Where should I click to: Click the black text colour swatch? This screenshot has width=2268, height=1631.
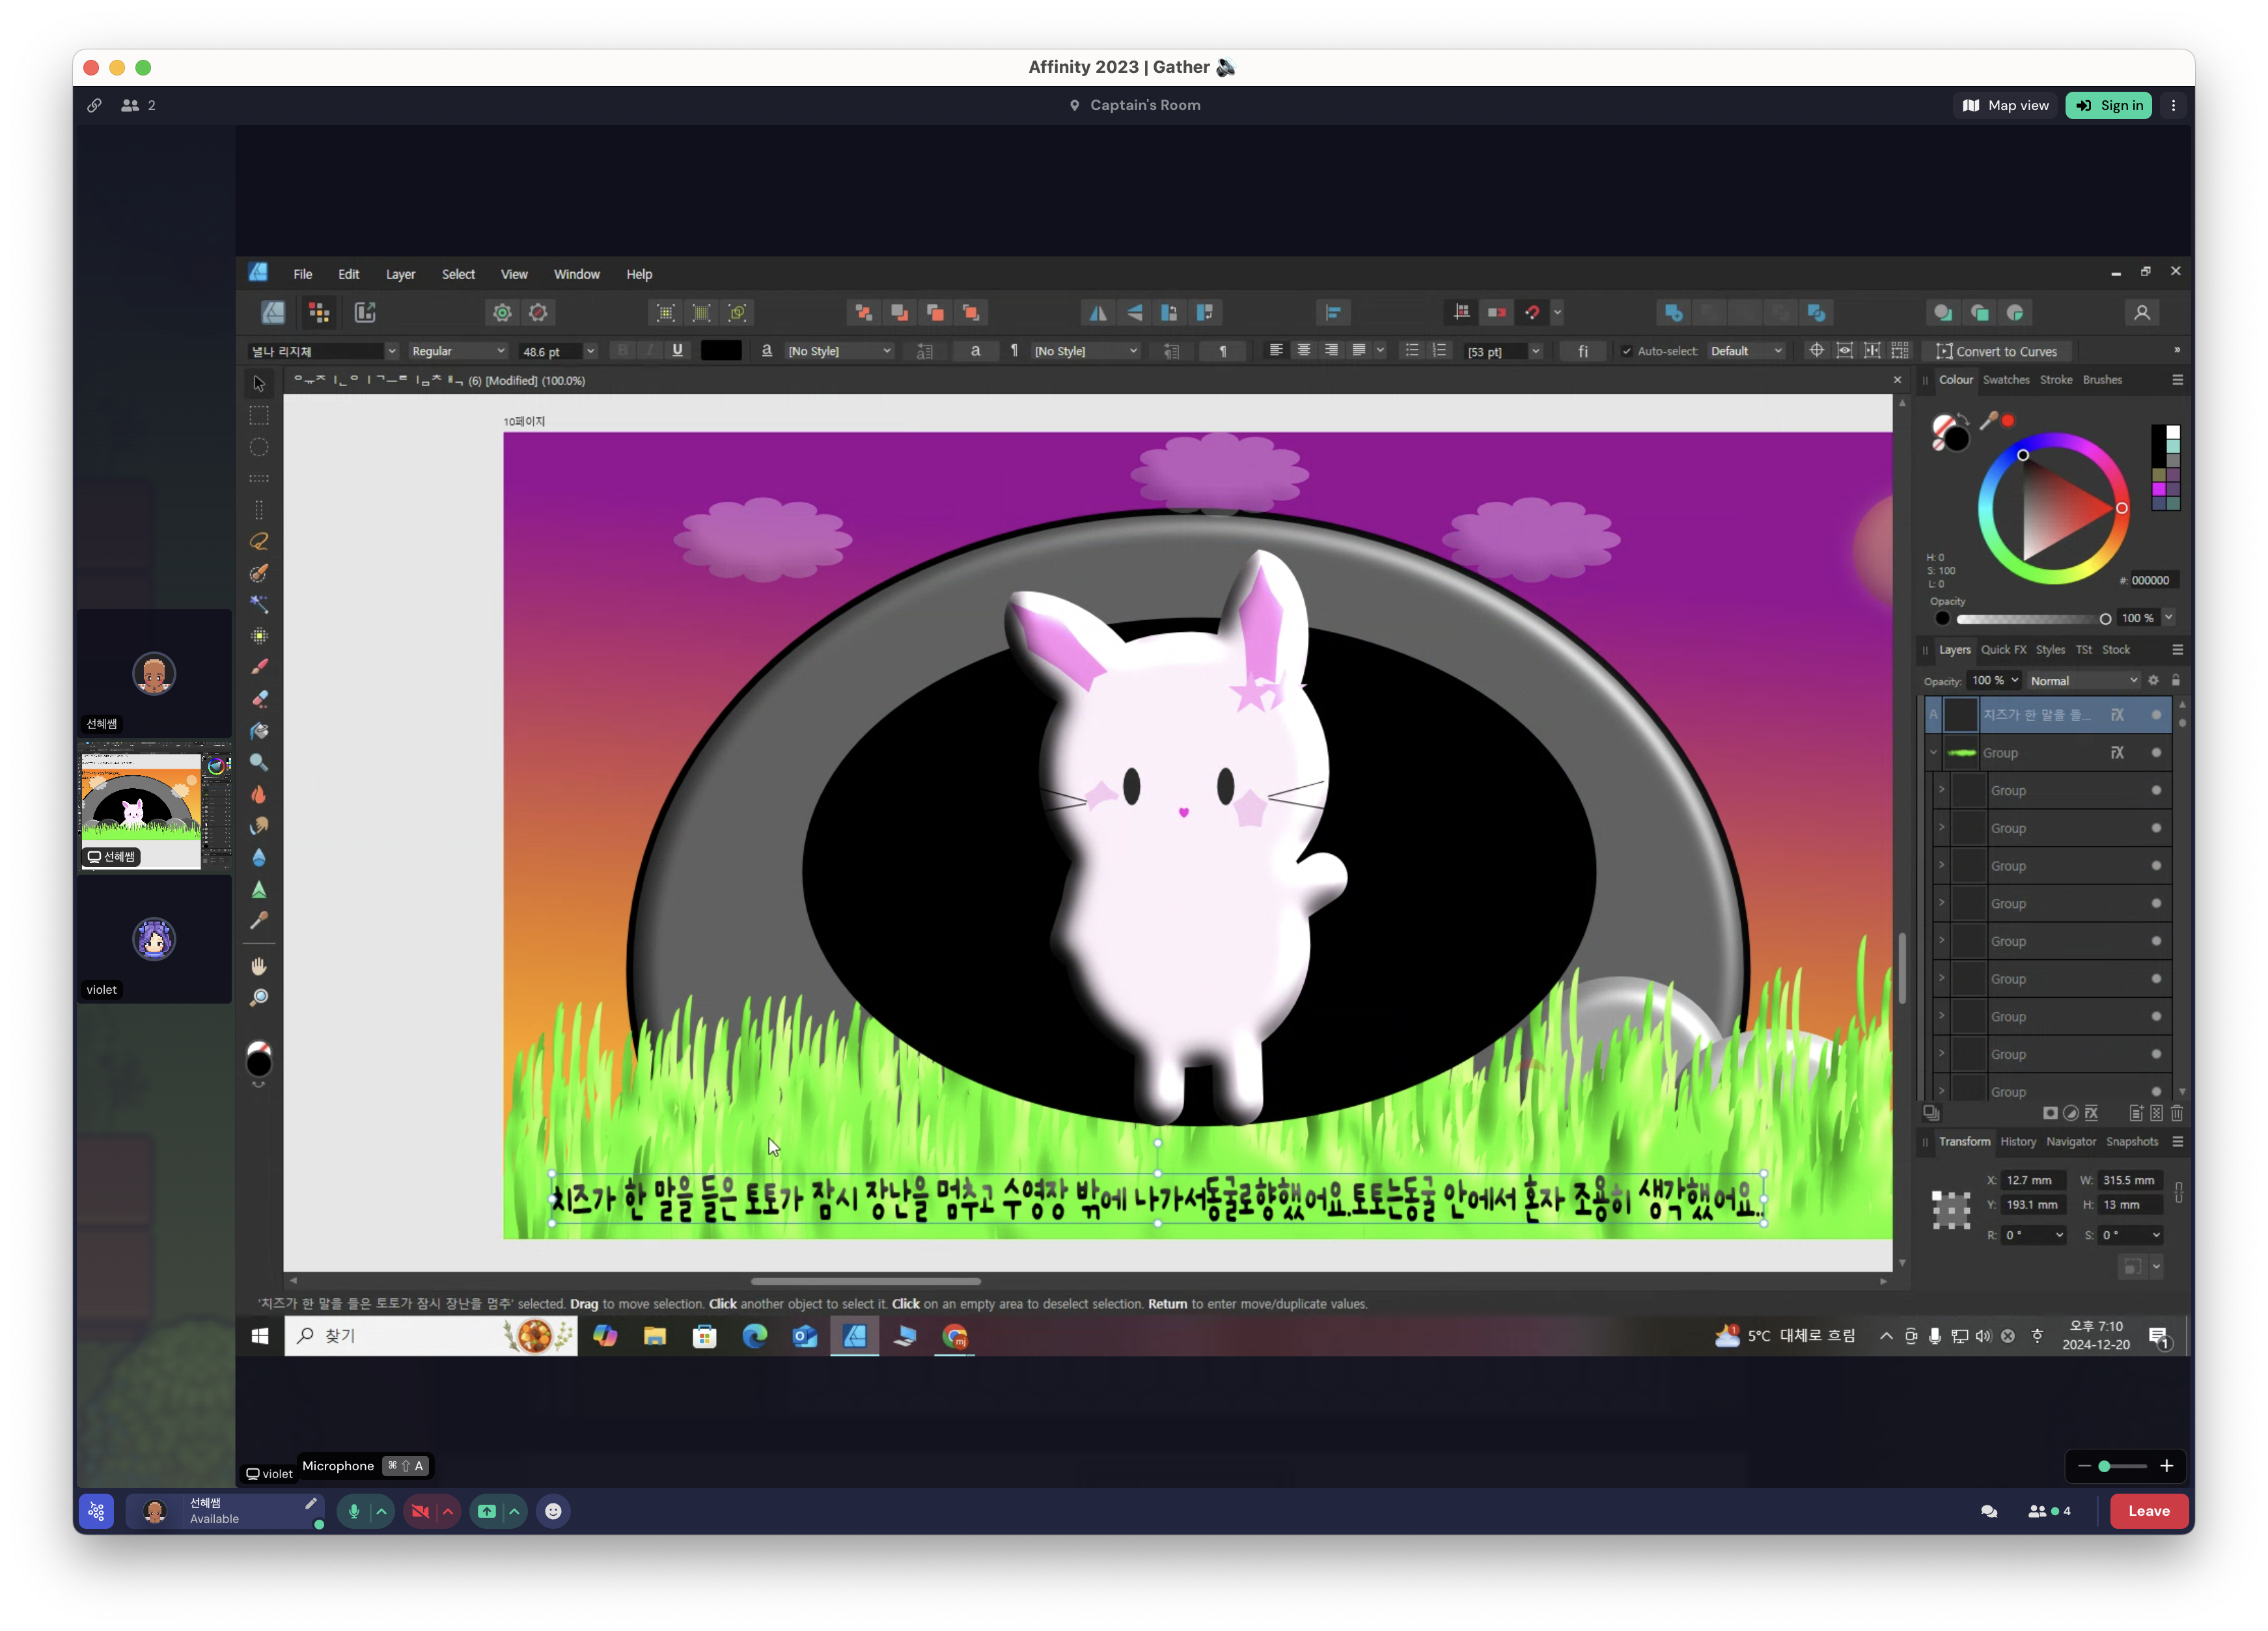point(721,350)
